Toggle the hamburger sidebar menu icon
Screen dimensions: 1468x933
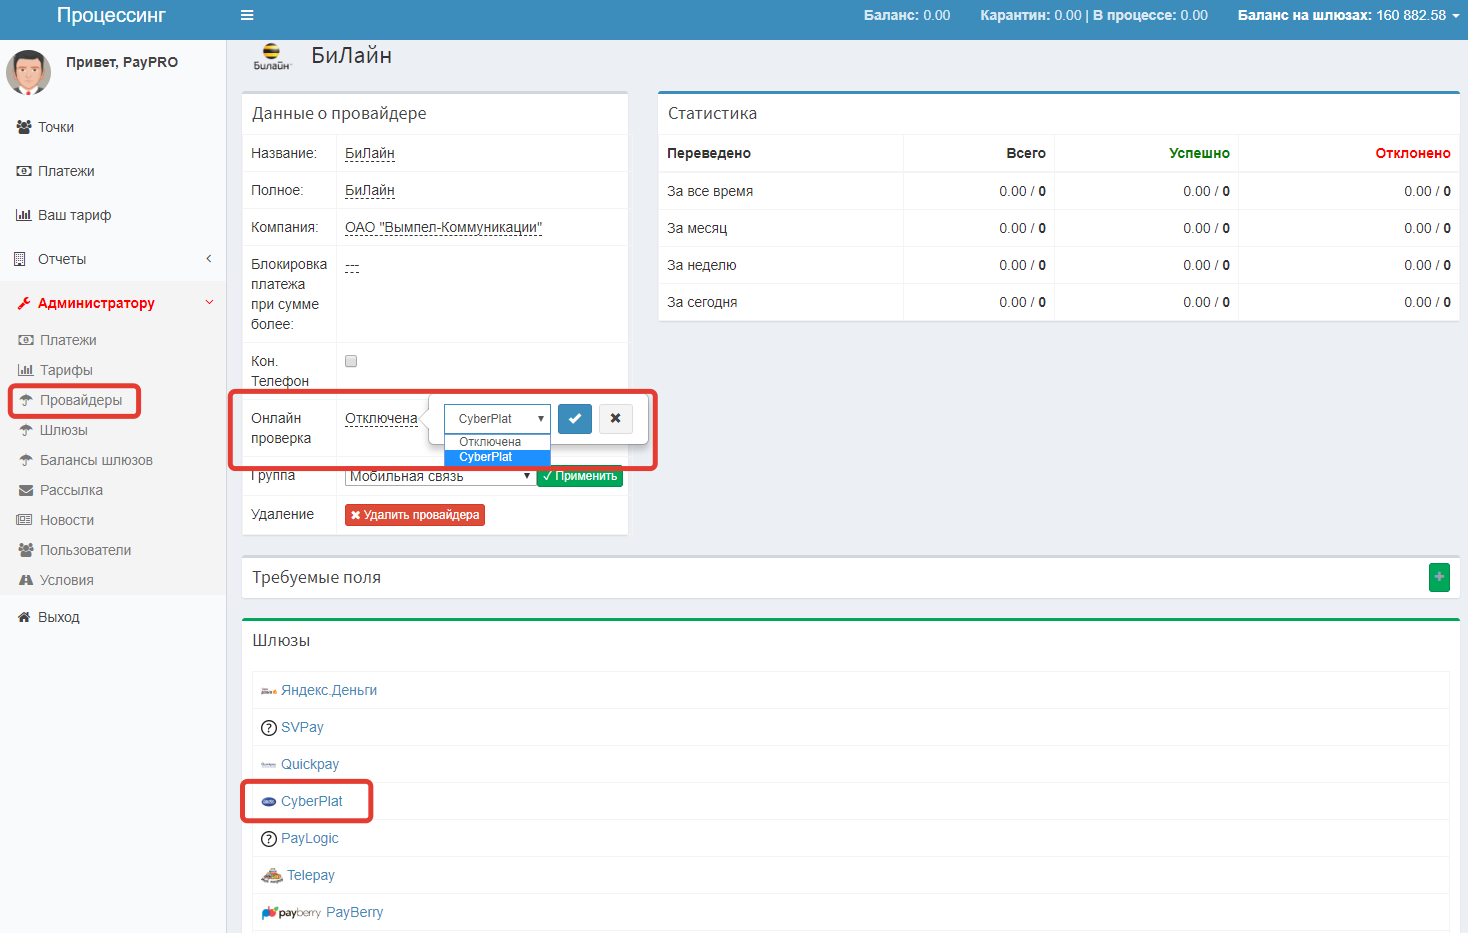point(247,15)
